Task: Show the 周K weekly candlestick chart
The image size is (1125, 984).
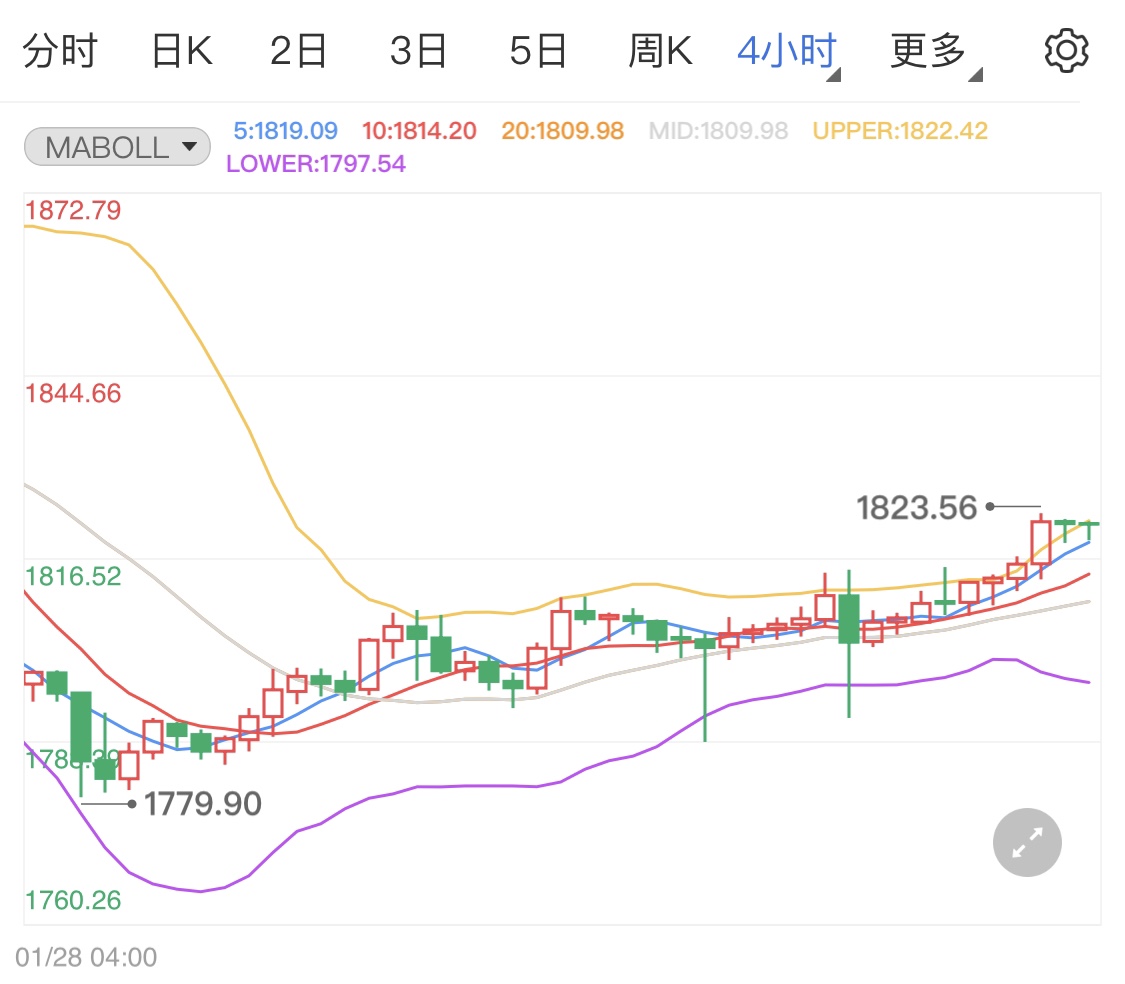Action: (x=660, y=51)
